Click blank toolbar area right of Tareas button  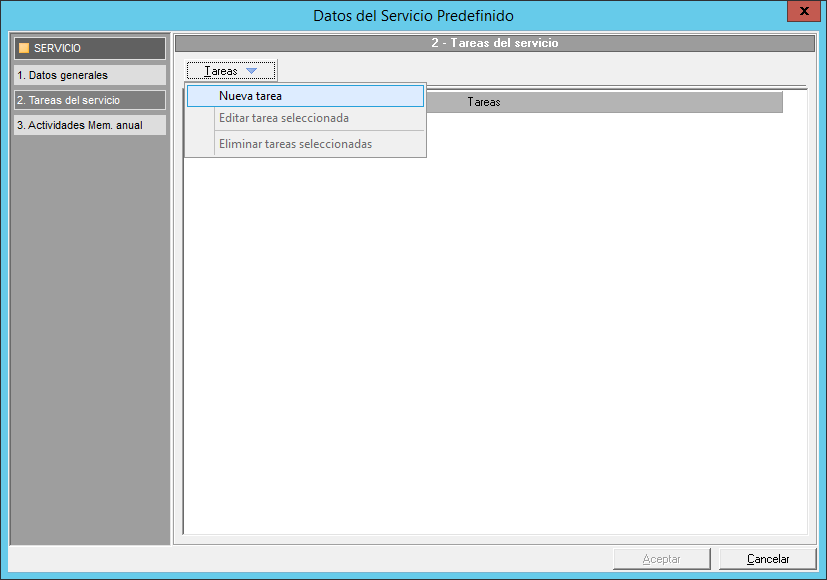tap(540, 71)
